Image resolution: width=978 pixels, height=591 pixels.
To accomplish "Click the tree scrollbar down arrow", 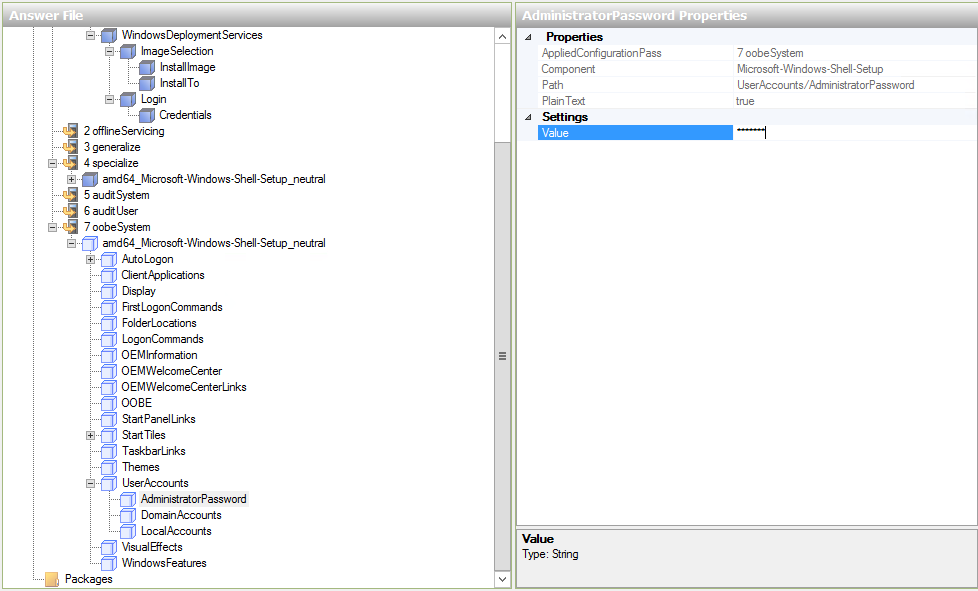I will pos(503,579).
